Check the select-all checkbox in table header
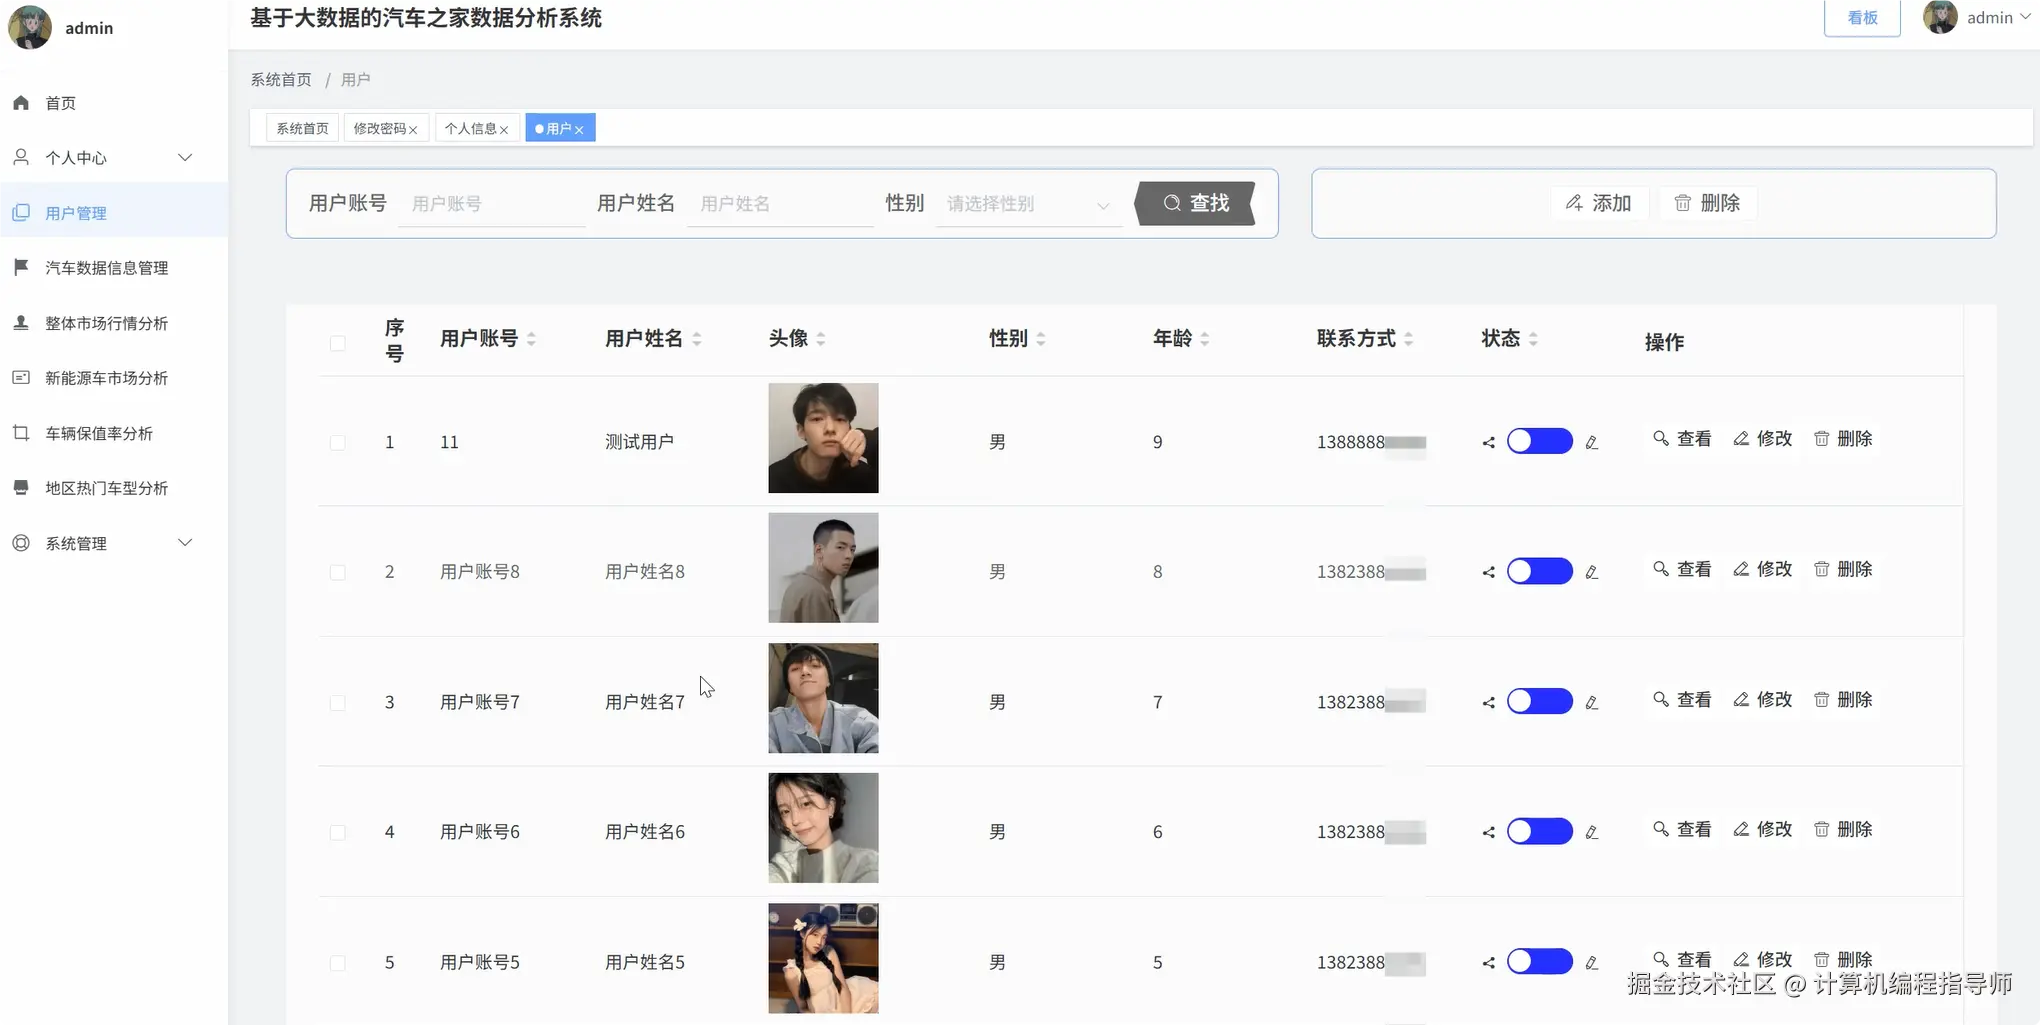 coord(338,343)
